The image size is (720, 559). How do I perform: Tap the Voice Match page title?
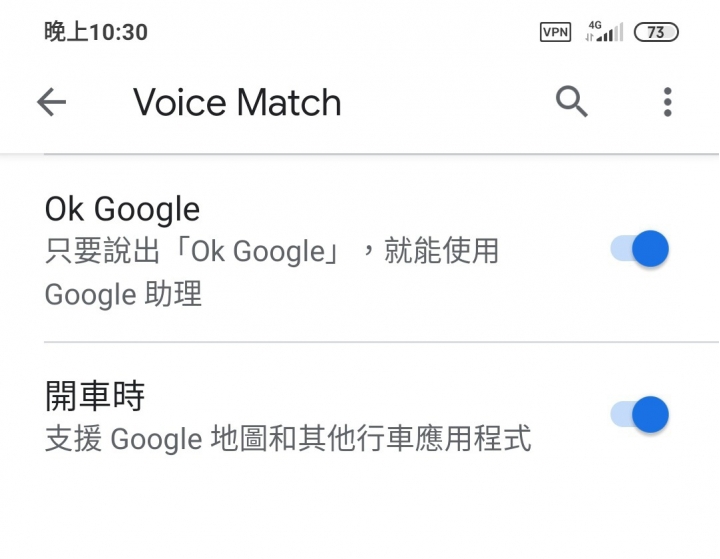[x=237, y=102]
